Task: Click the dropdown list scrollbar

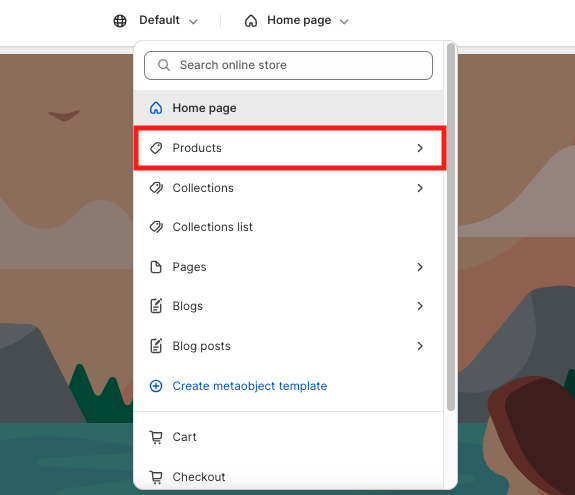Action: coord(451,227)
